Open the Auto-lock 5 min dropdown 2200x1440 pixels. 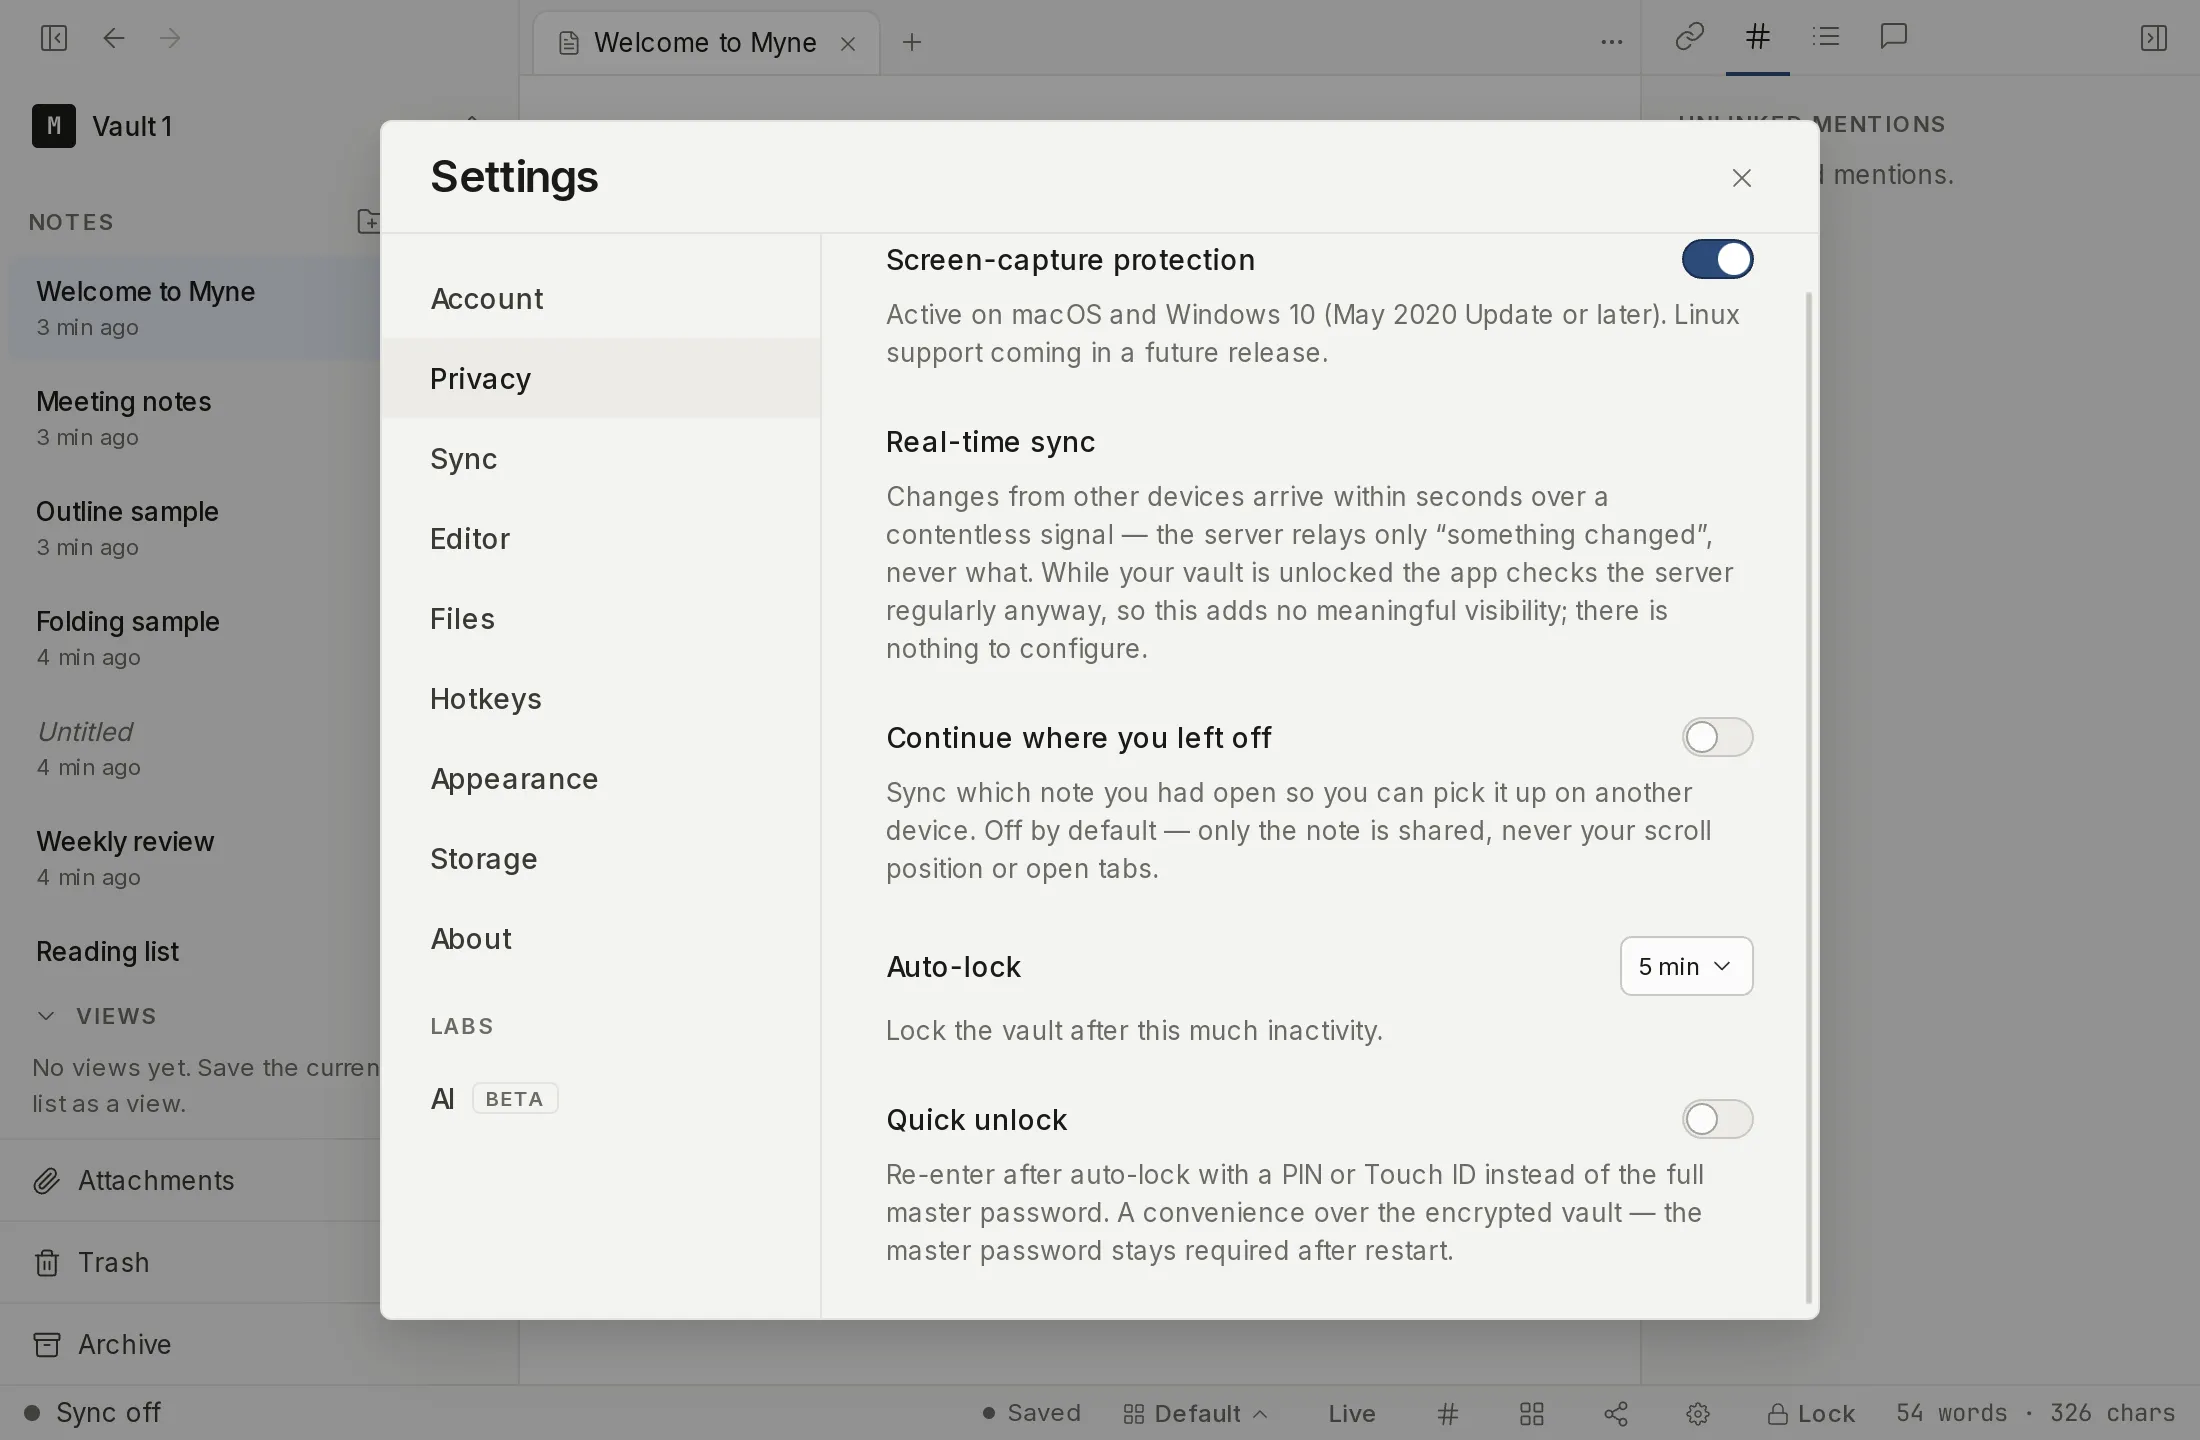[1686, 966]
